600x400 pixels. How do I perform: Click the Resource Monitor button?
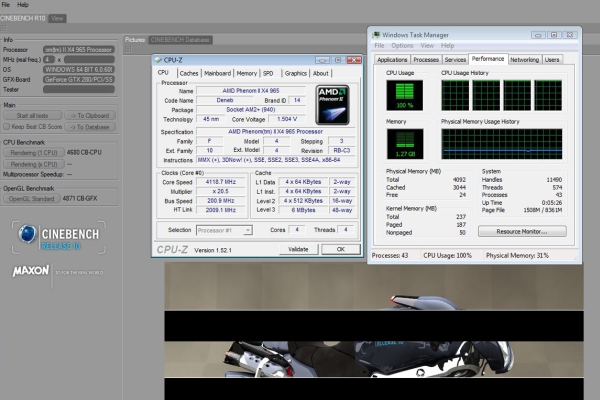click(x=522, y=231)
